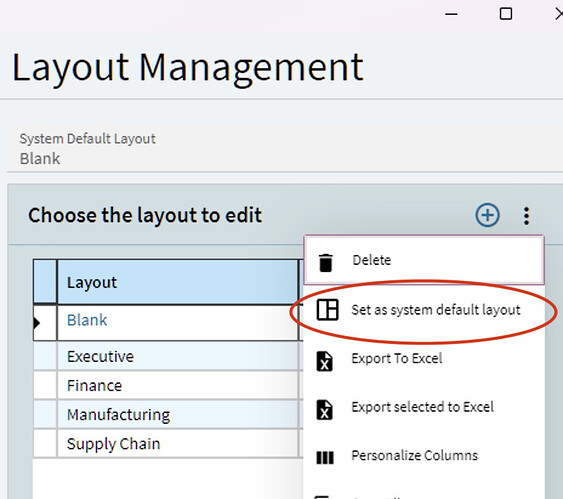Click the Choose the layout to edit heading
This screenshot has height=499, width=563.
[145, 215]
